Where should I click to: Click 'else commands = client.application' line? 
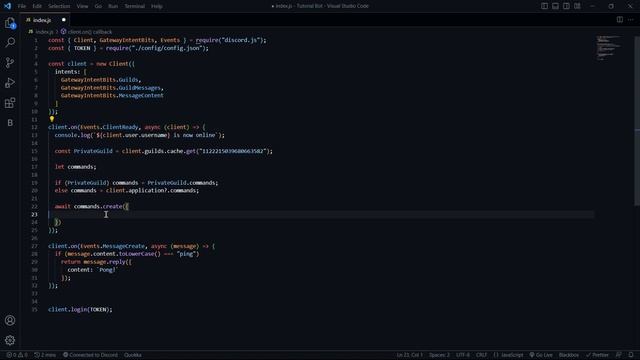coord(127,191)
